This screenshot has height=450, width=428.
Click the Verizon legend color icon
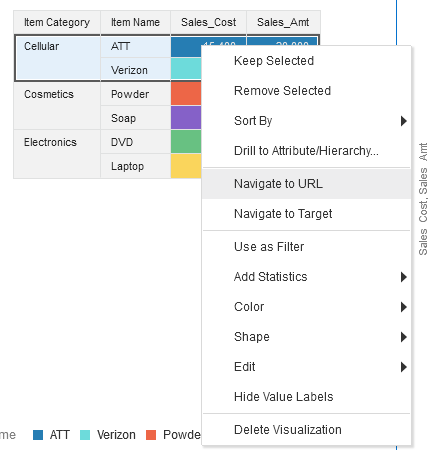(85, 435)
